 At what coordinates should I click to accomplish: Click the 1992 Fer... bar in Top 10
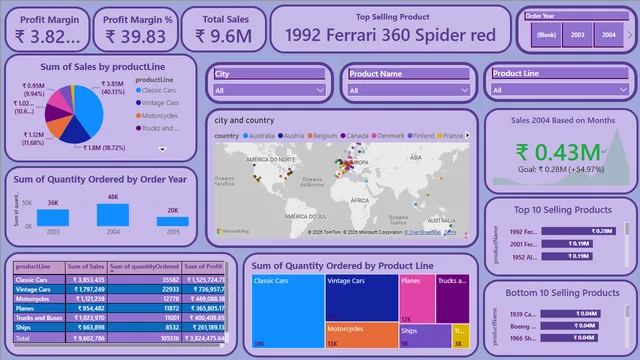(578, 231)
